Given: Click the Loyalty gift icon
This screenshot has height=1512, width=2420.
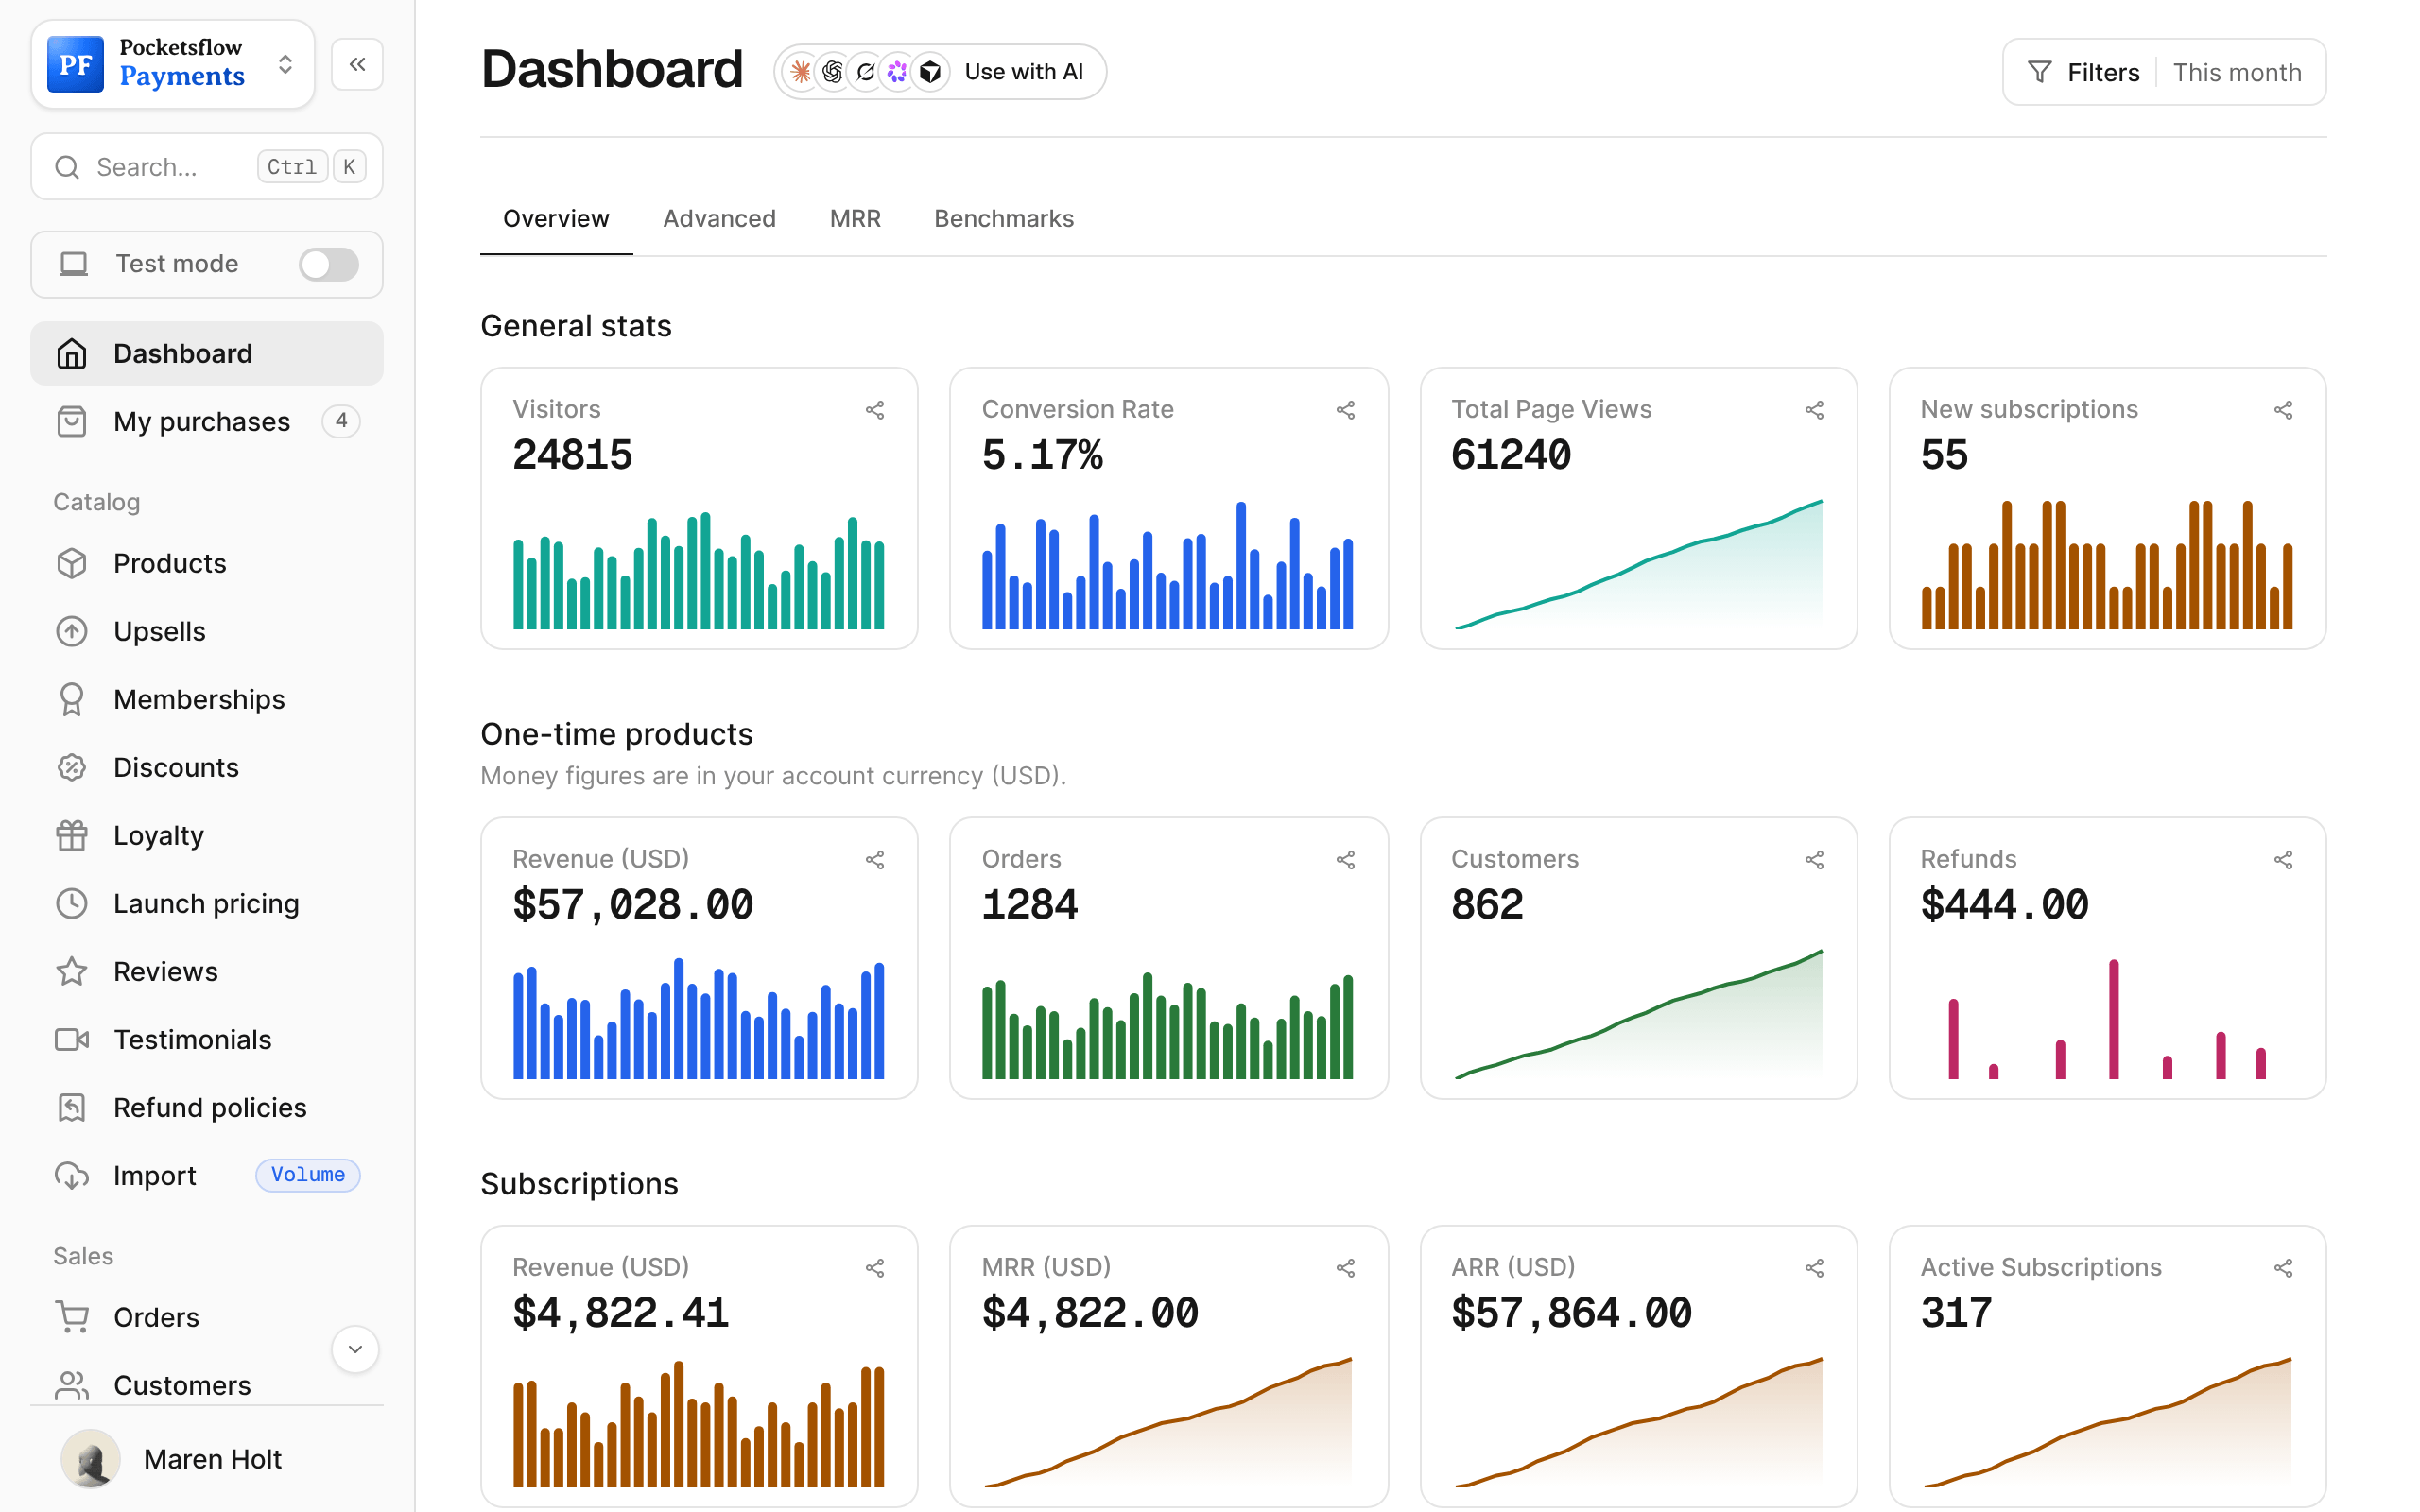Looking at the screenshot, I should (x=72, y=835).
